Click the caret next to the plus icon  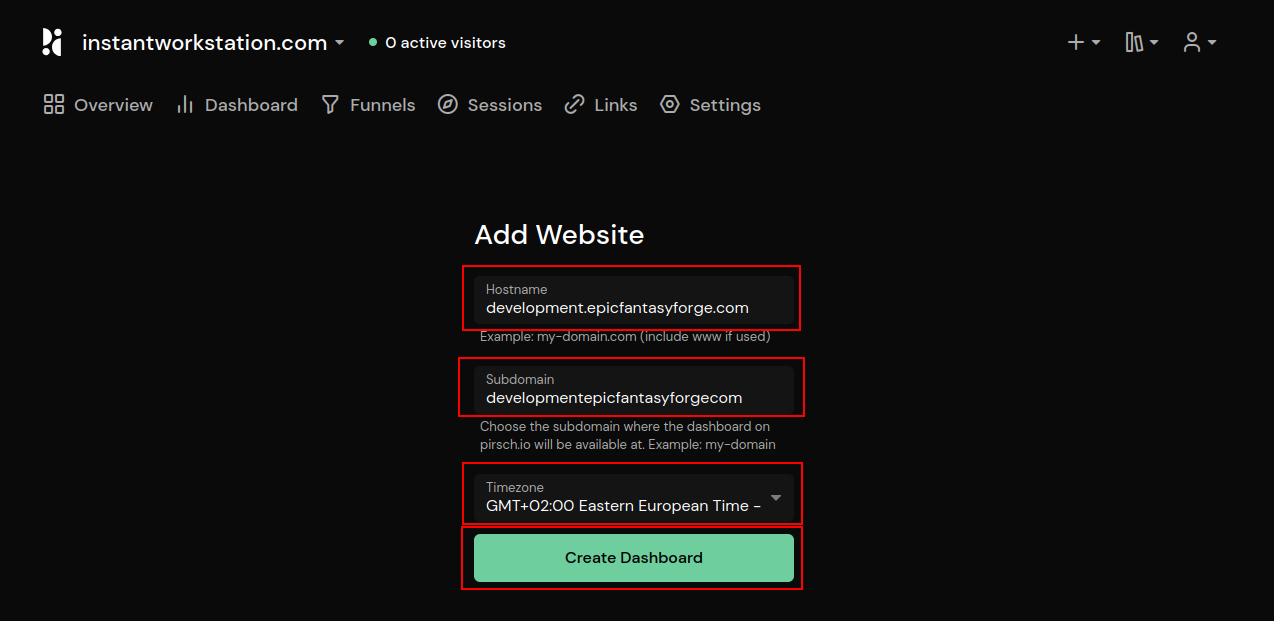(1096, 43)
